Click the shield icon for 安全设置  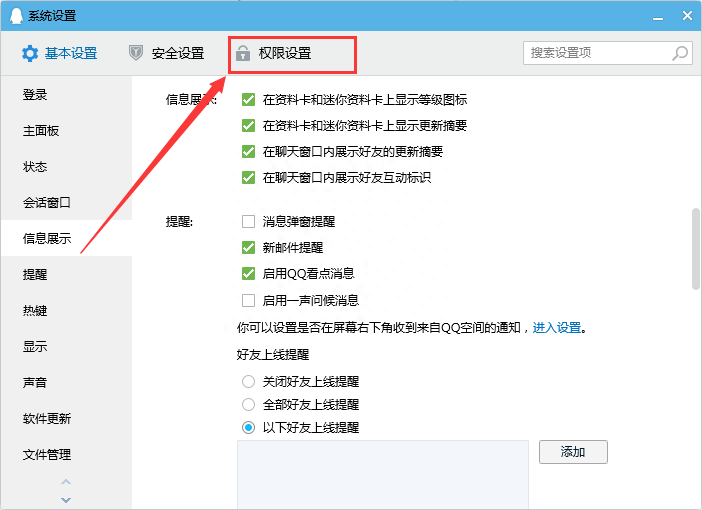(137, 53)
